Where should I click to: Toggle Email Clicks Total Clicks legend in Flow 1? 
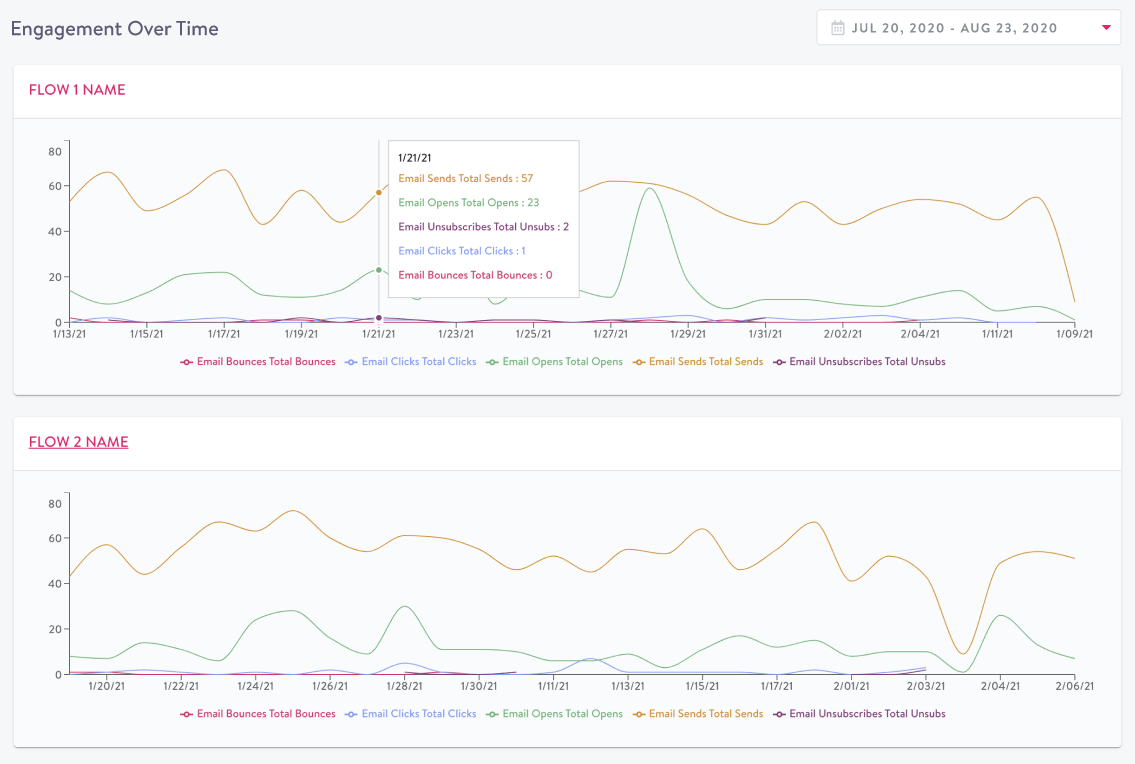click(x=410, y=361)
